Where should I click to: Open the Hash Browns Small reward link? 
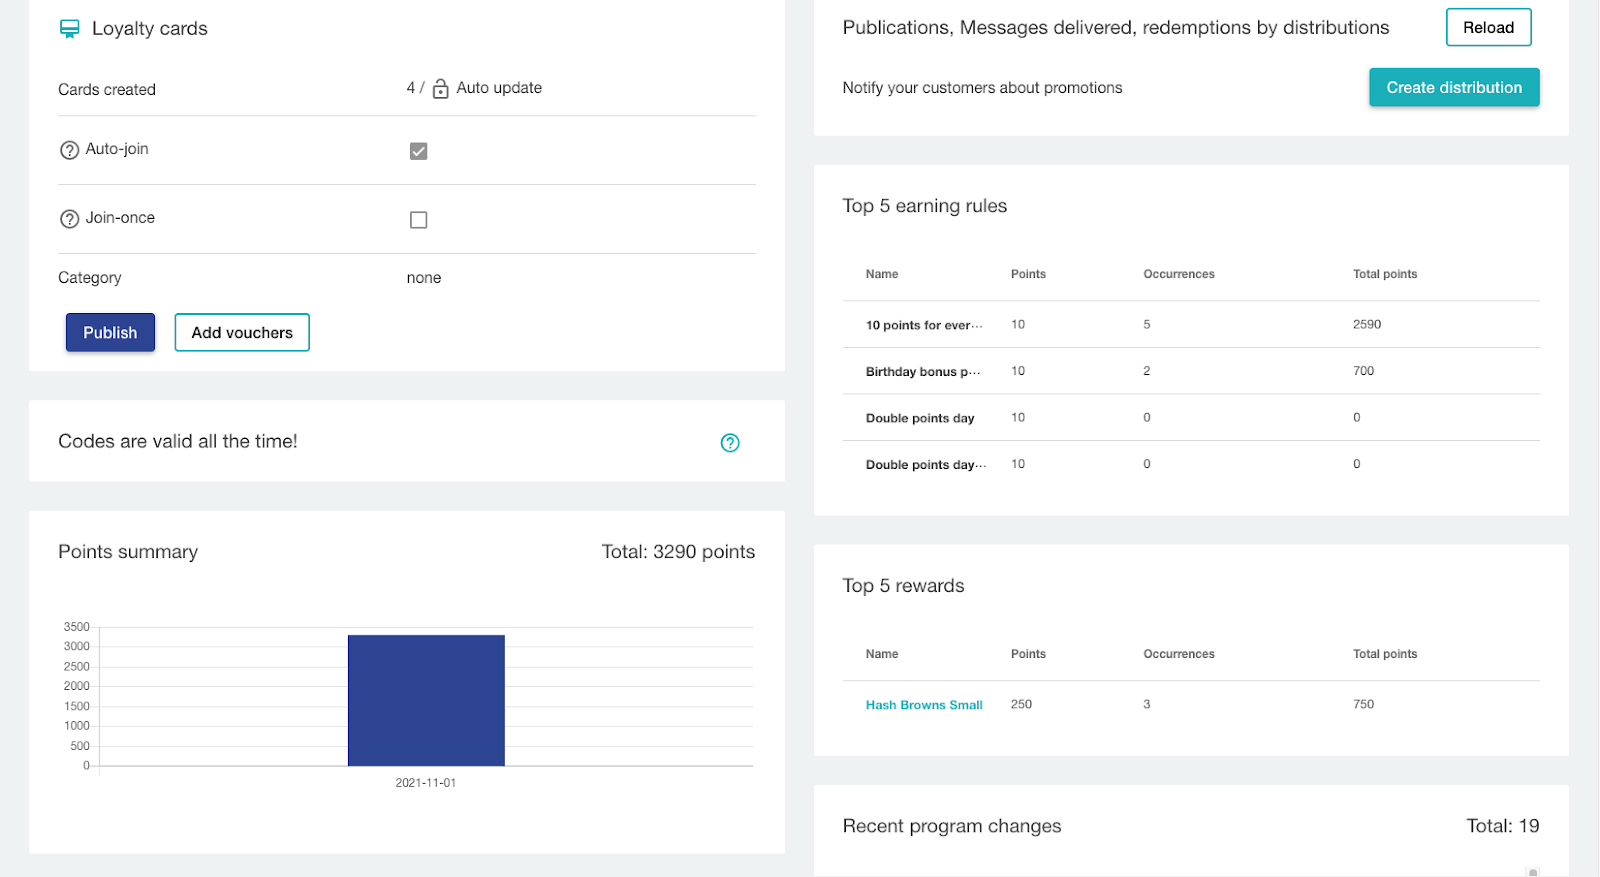pos(923,705)
